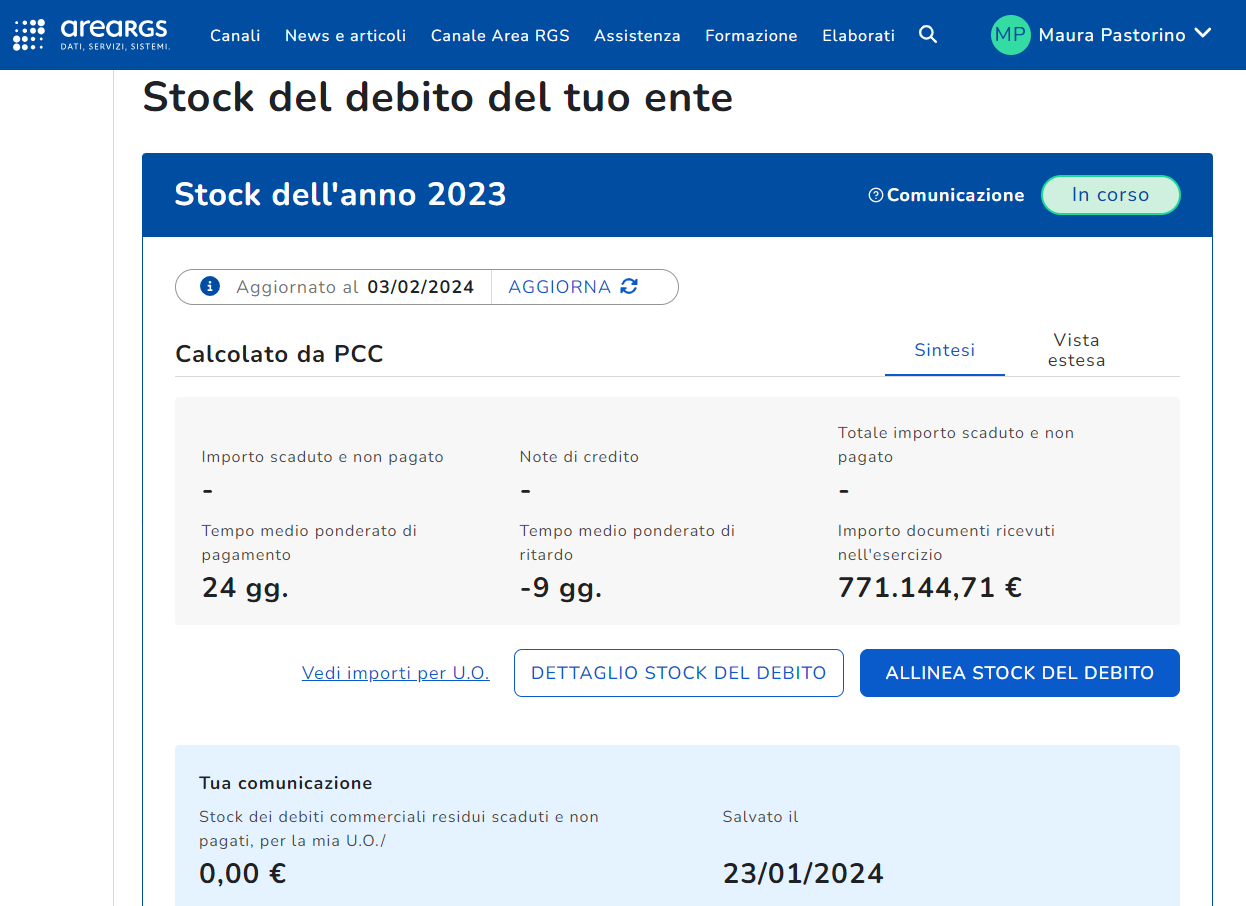1246x906 pixels.
Task: Open the search magnifier icon
Action: pyautogui.click(x=928, y=35)
